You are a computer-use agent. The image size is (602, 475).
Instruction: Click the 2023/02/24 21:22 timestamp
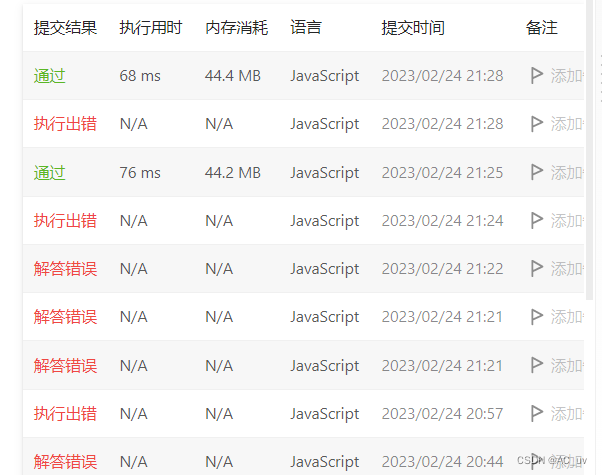(442, 268)
